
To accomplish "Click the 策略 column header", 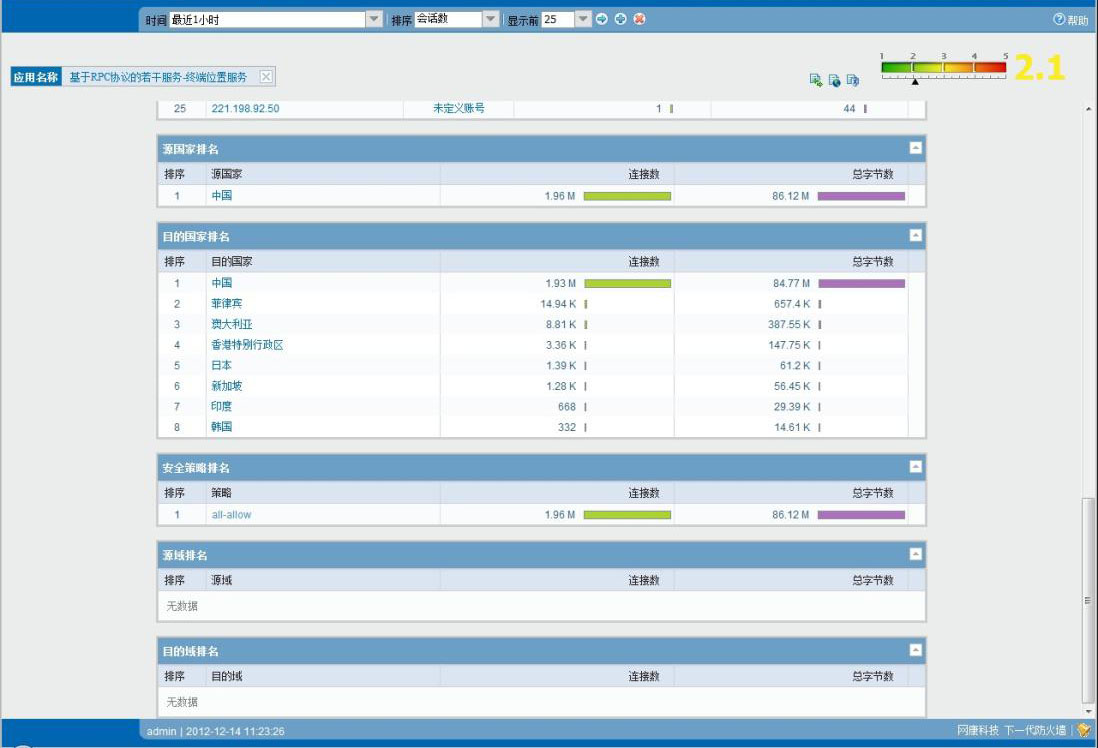I will (x=221, y=493).
